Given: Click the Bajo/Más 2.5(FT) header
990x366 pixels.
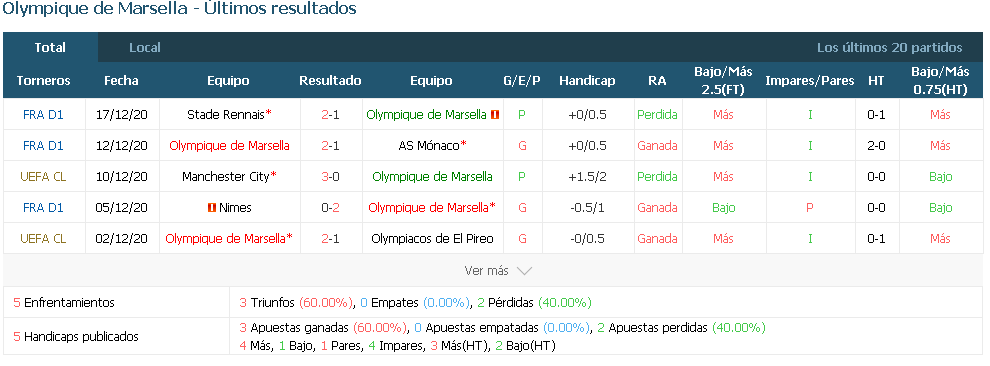Looking at the screenshot, I should 722,81.
